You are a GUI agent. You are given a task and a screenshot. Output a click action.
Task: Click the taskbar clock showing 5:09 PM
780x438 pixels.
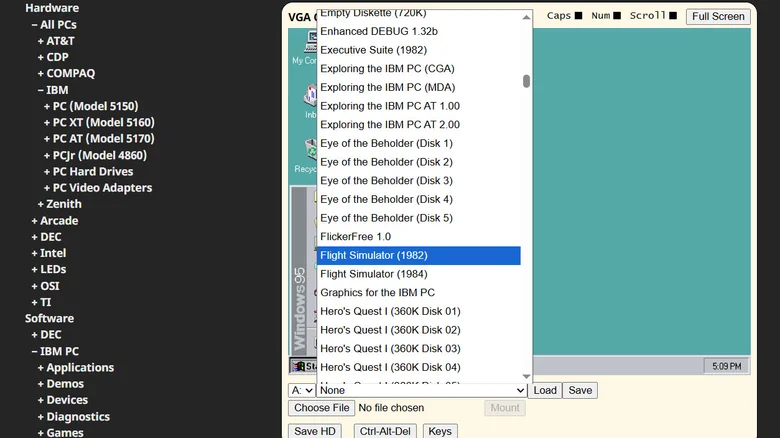pyautogui.click(x=727, y=367)
